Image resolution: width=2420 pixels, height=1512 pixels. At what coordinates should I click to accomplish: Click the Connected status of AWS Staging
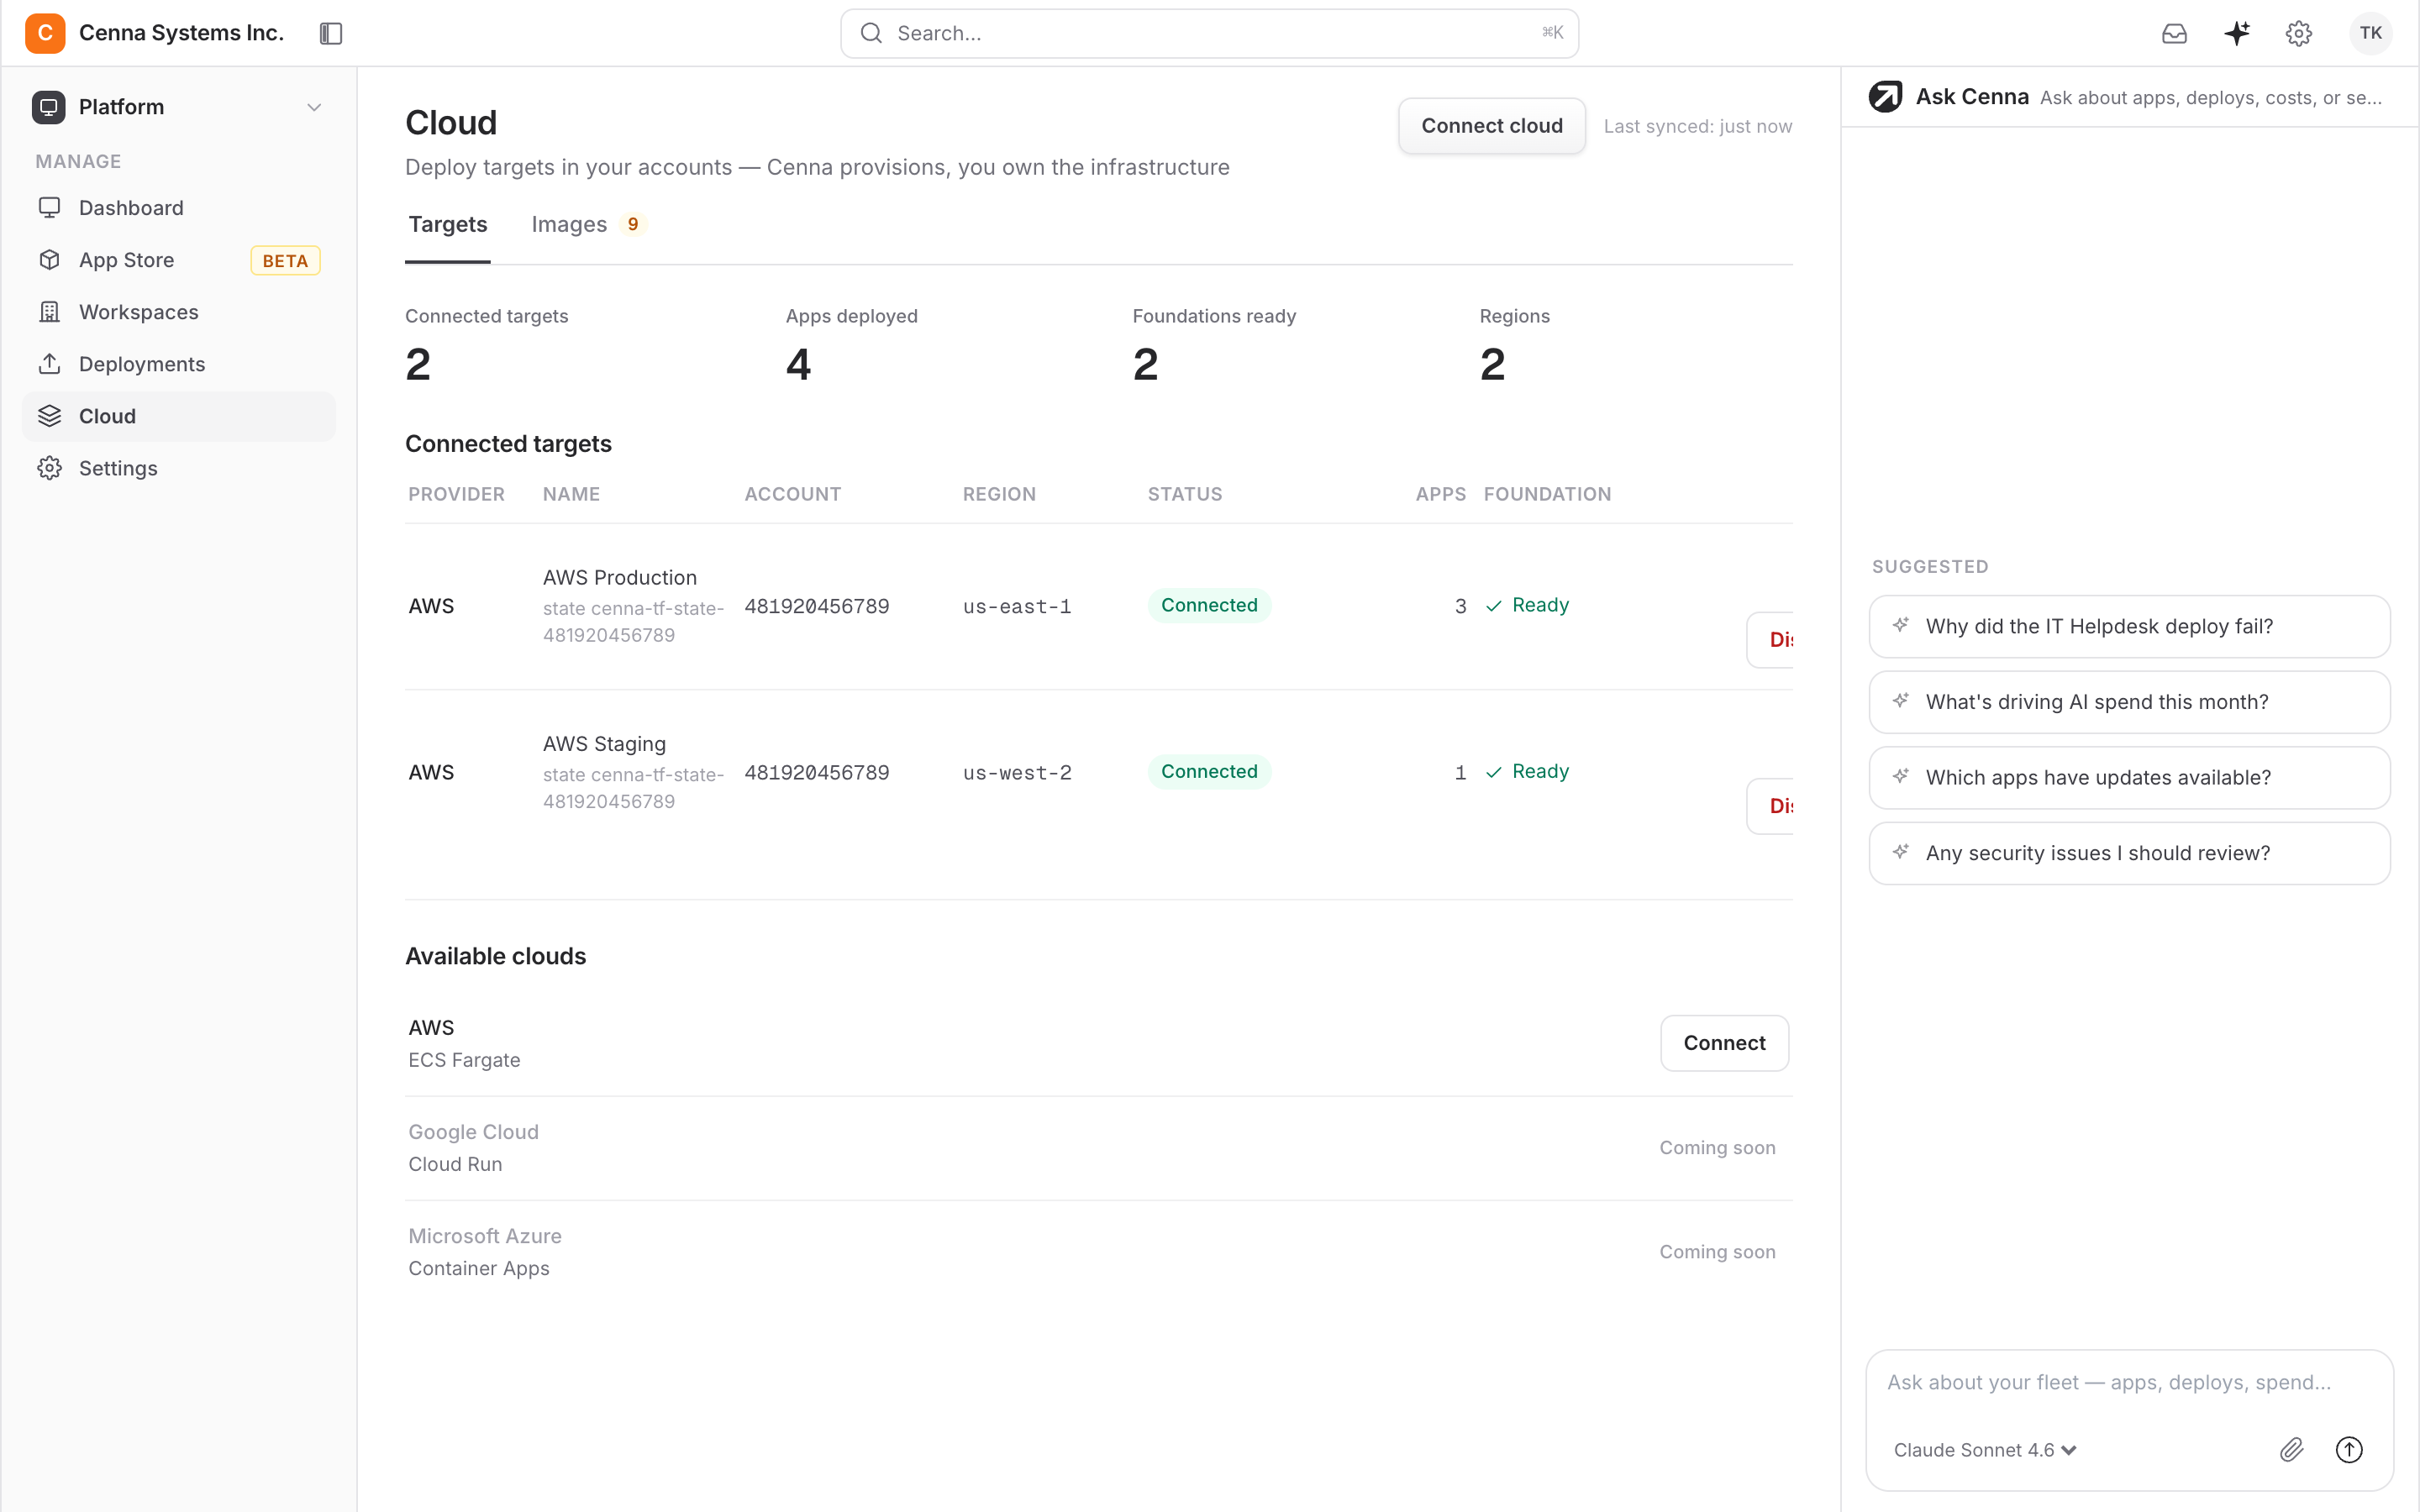pyautogui.click(x=1209, y=772)
